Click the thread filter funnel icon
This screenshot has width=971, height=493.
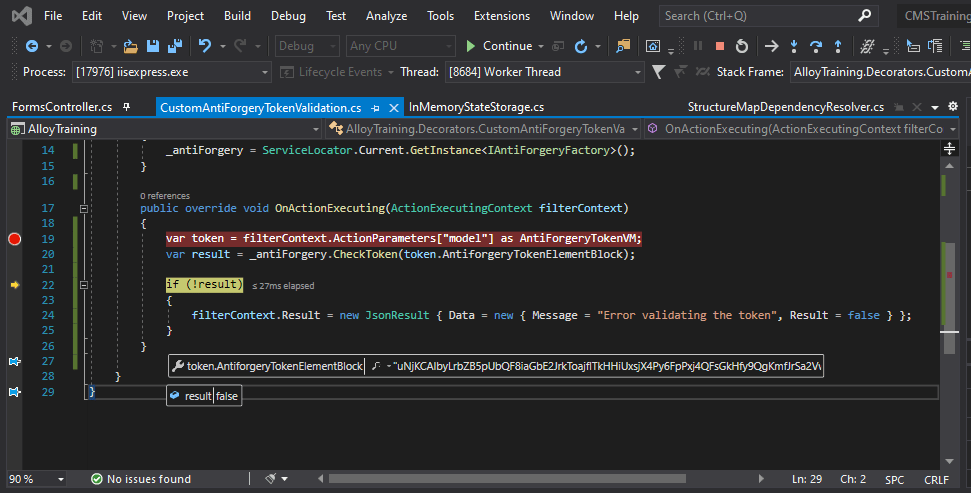tap(659, 72)
